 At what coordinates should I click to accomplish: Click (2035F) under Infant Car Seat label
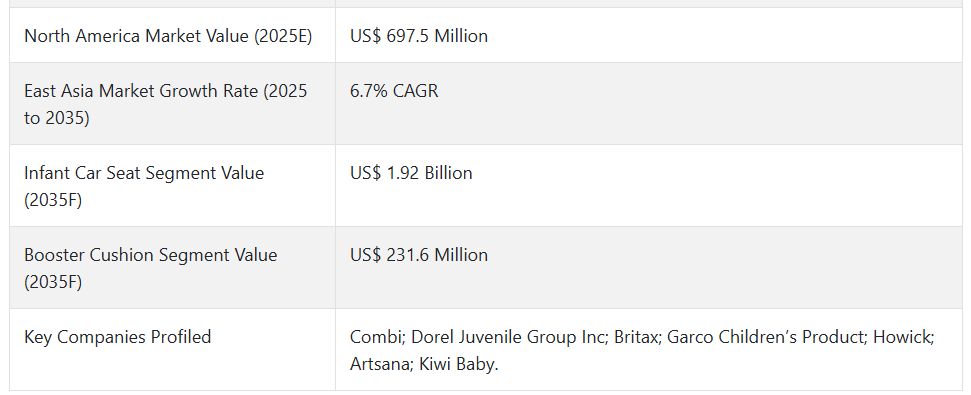(x=53, y=200)
